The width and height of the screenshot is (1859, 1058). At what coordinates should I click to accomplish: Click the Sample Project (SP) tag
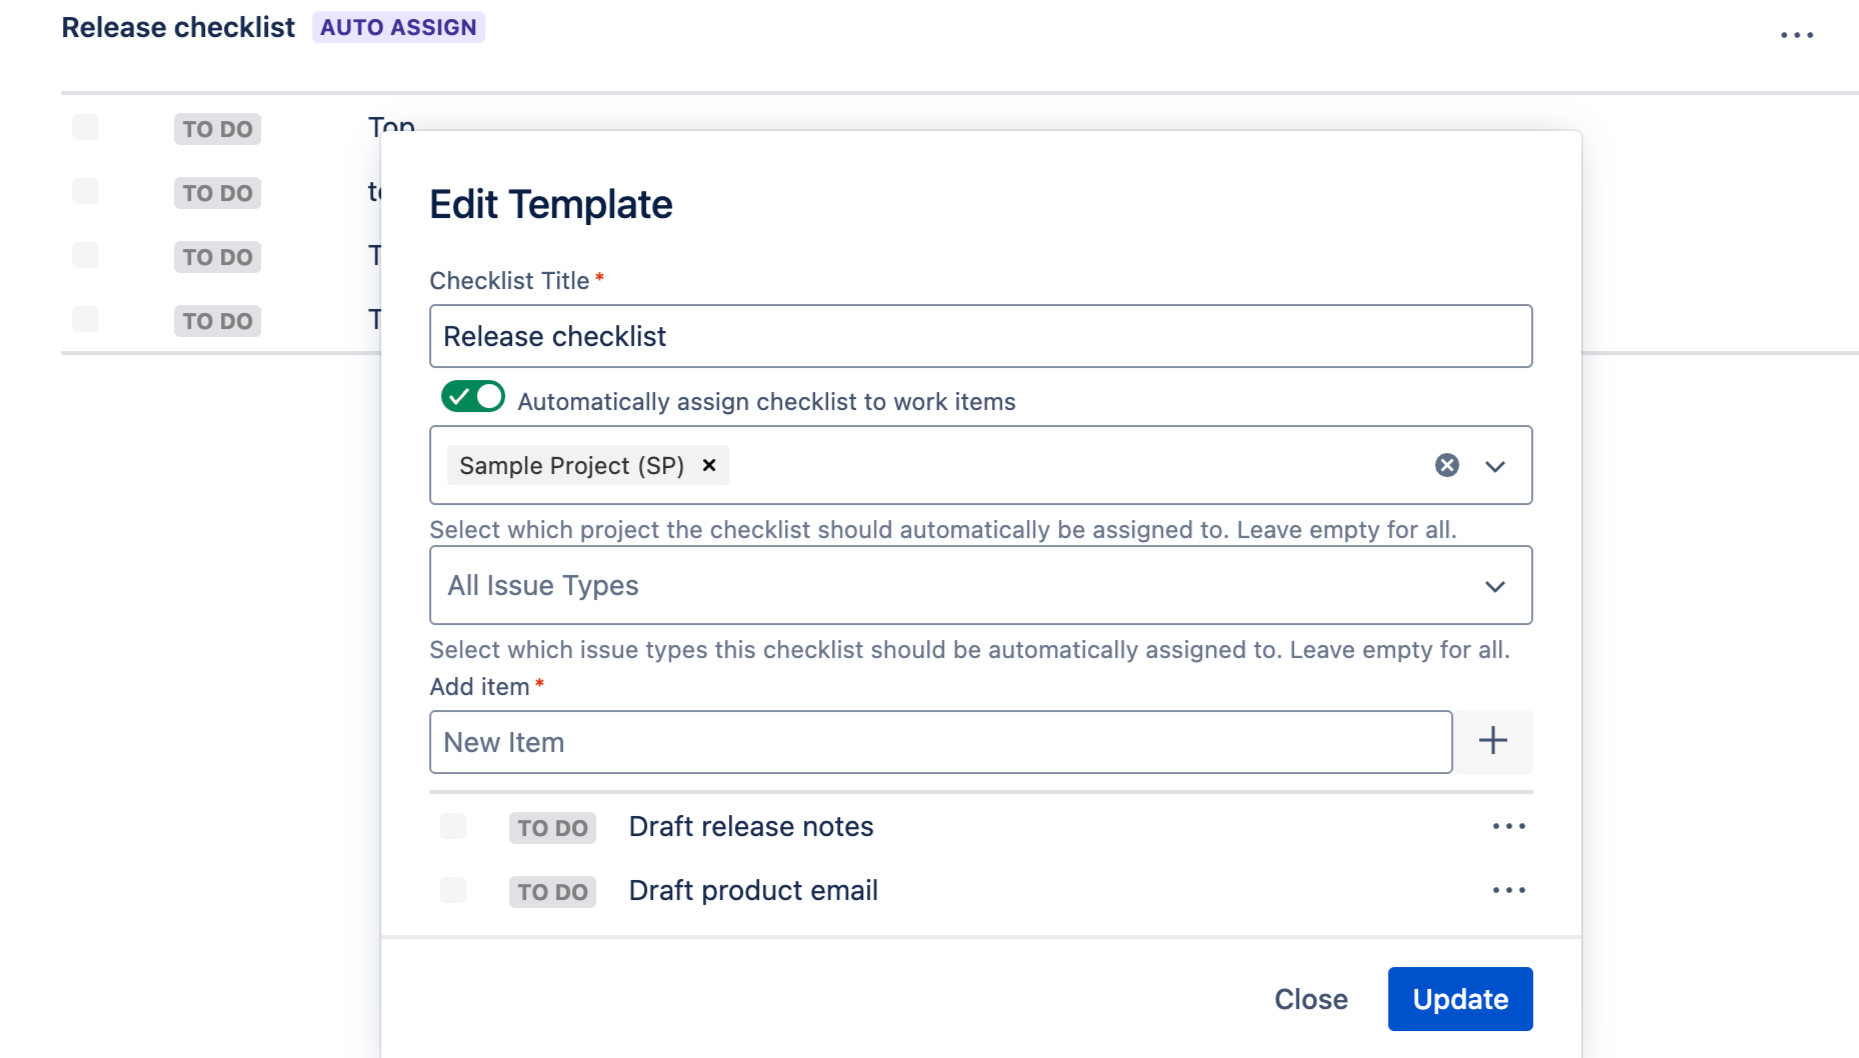coord(571,466)
